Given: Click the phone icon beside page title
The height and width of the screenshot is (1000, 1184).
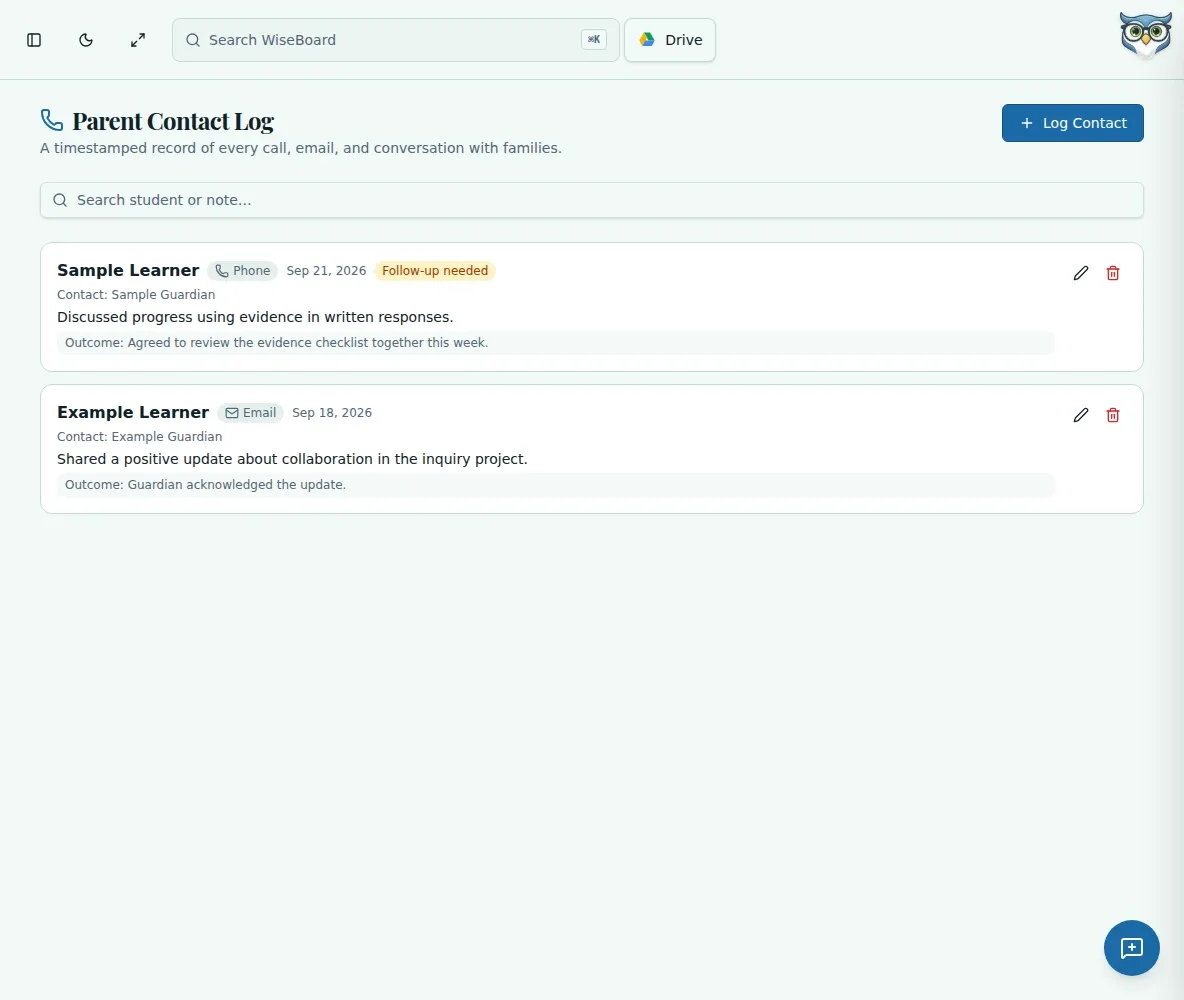Looking at the screenshot, I should coord(51,120).
